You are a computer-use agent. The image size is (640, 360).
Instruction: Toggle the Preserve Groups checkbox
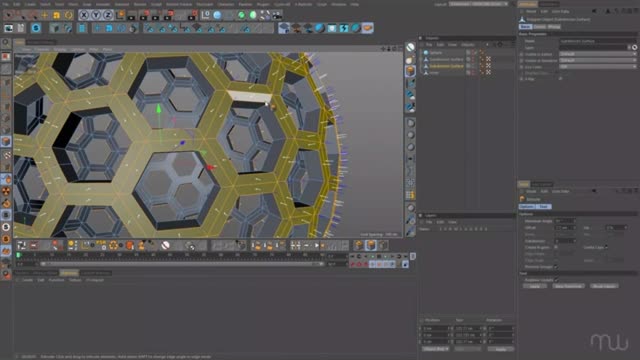(x=556, y=267)
